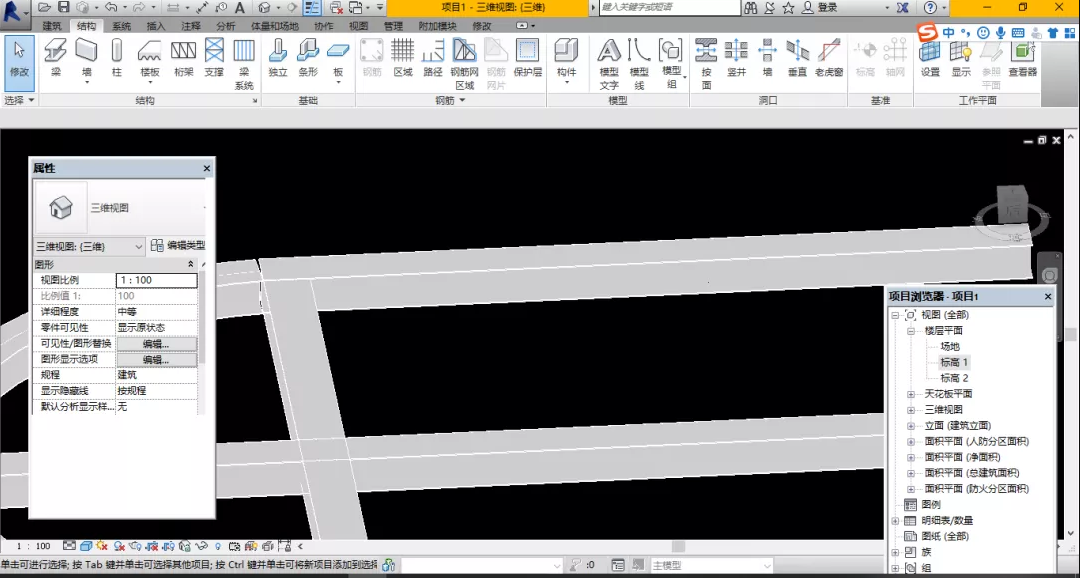The height and width of the screenshot is (578, 1080).
Task: Switch to the 建筑 ribbon tab
Action: [52, 26]
